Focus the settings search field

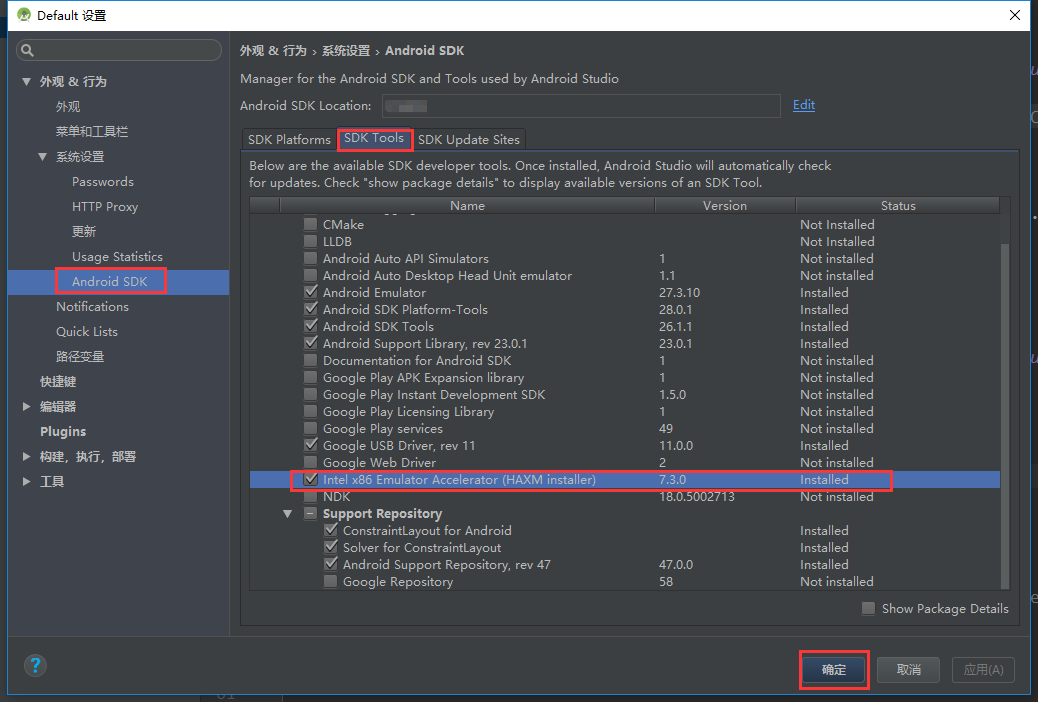119,50
